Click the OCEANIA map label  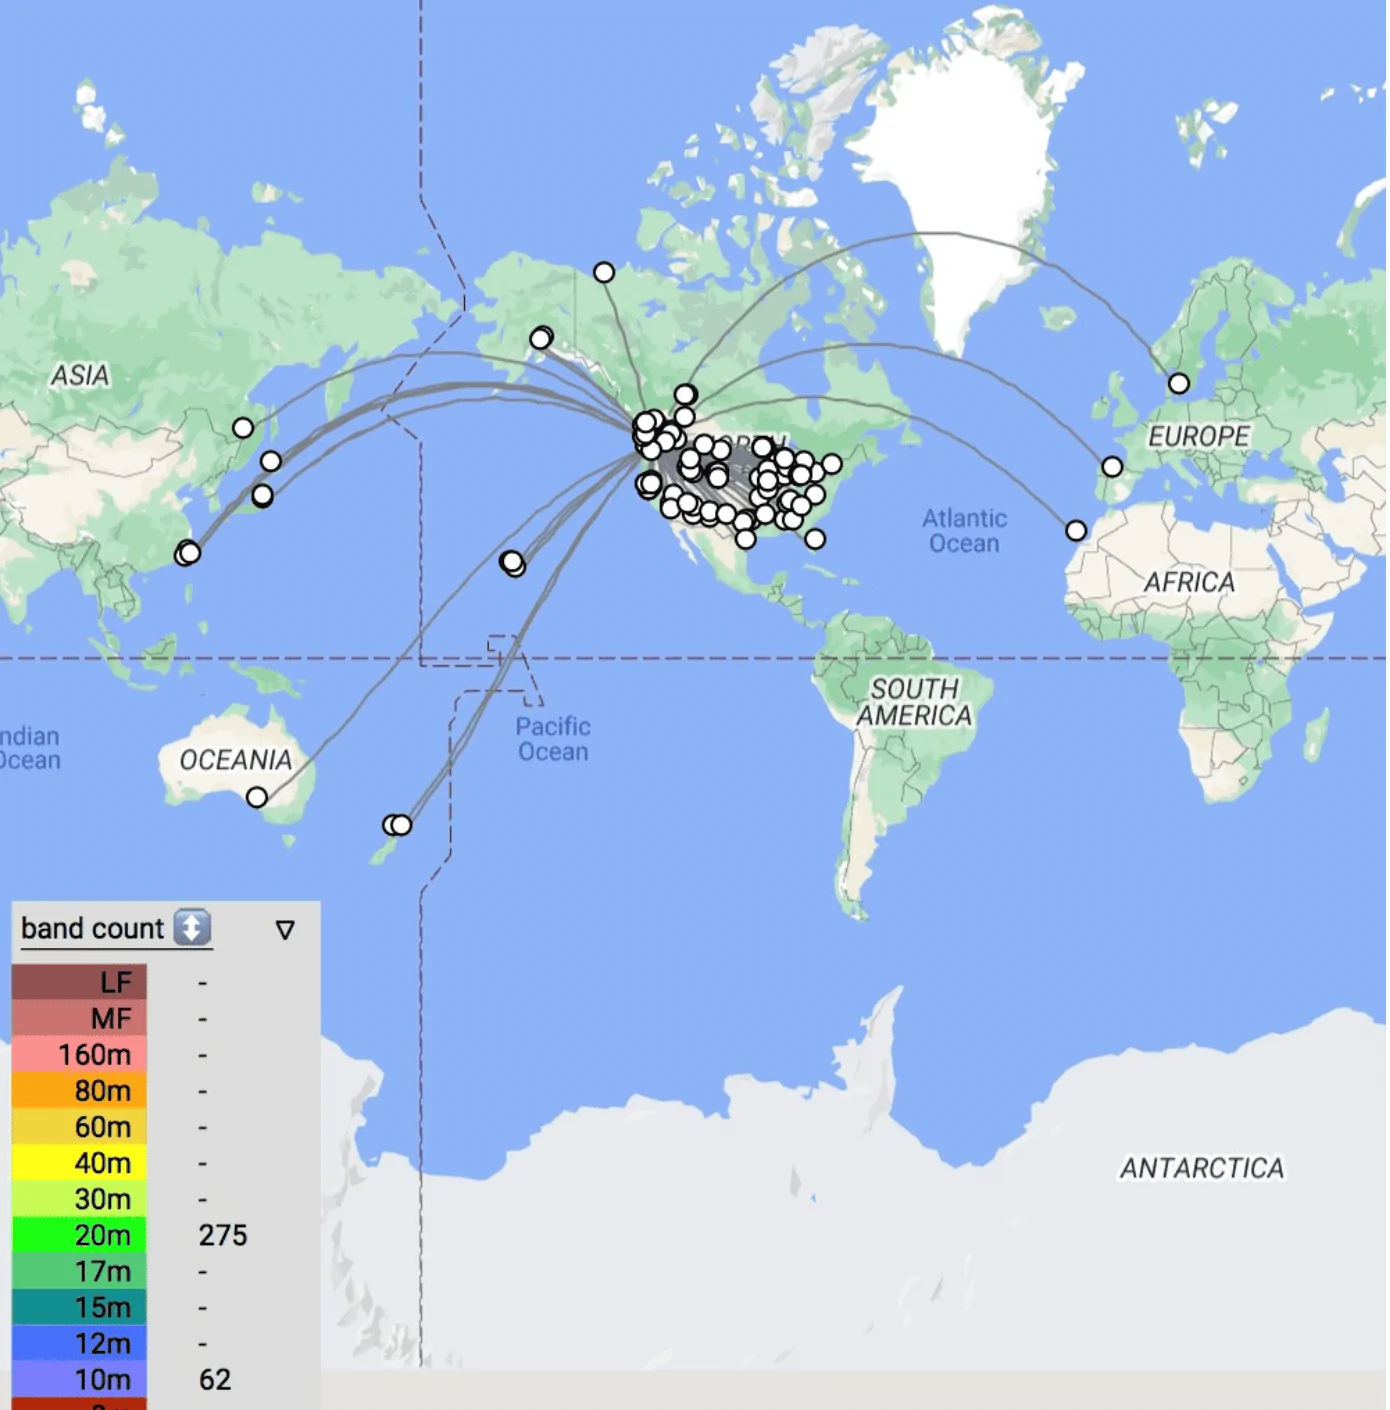pyautogui.click(x=236, y=760)
